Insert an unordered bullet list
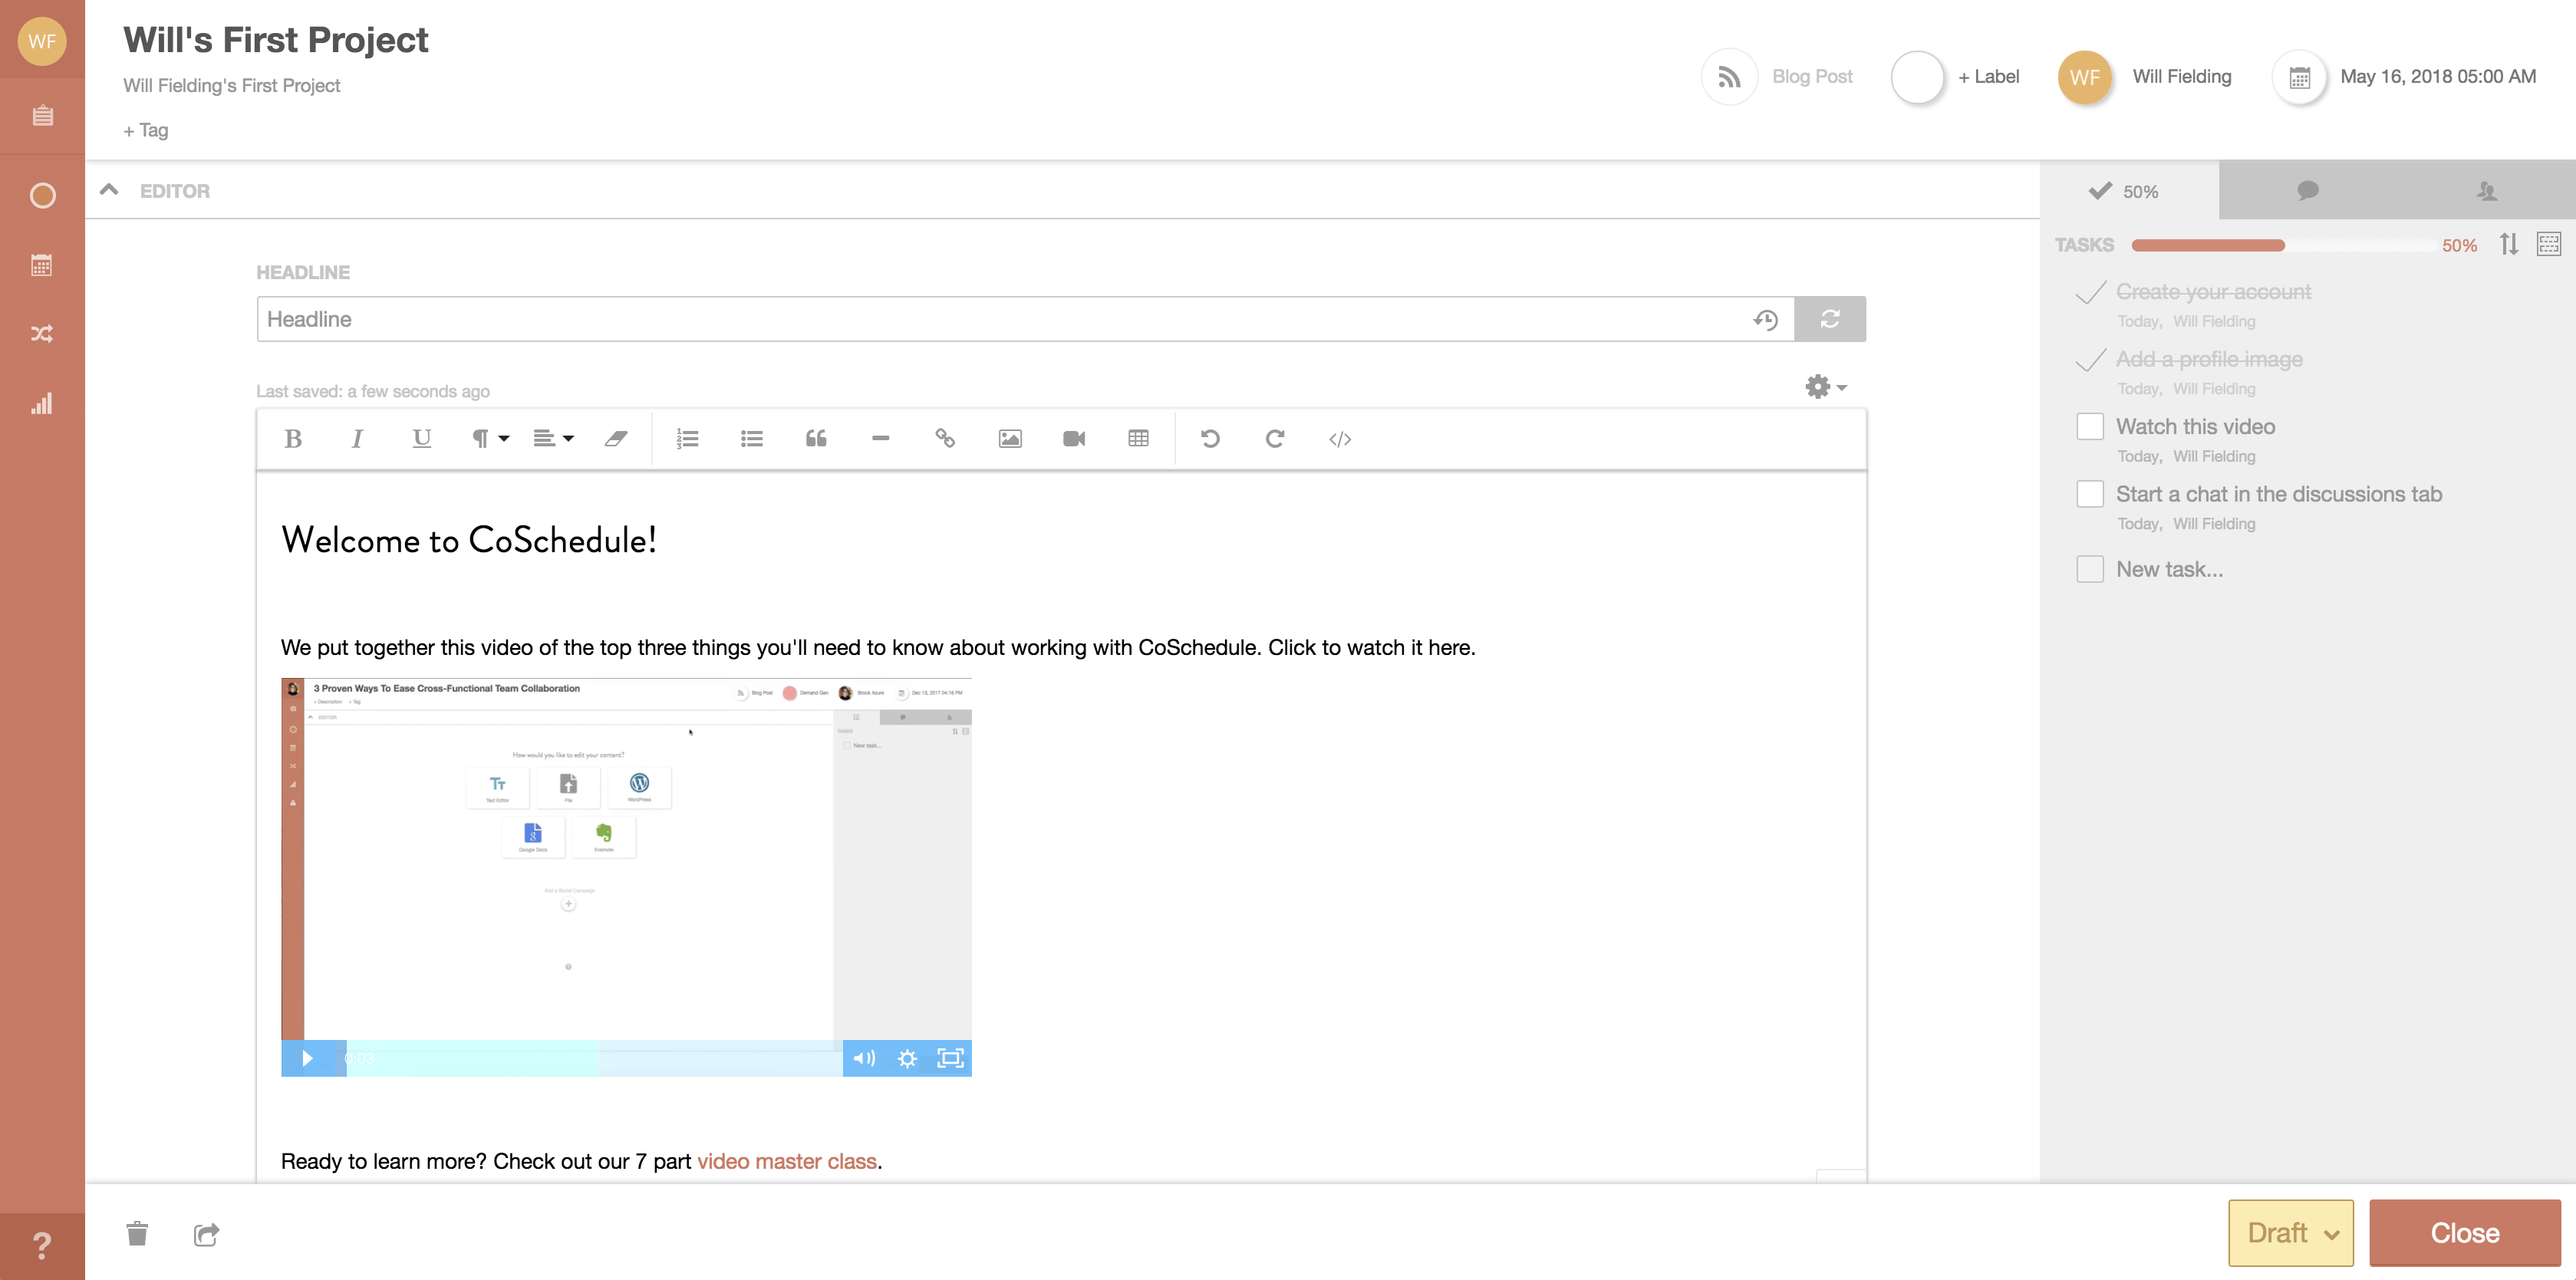This screenshot has height=1280, width=2576. pyautogui.click(x=751, y=439)
